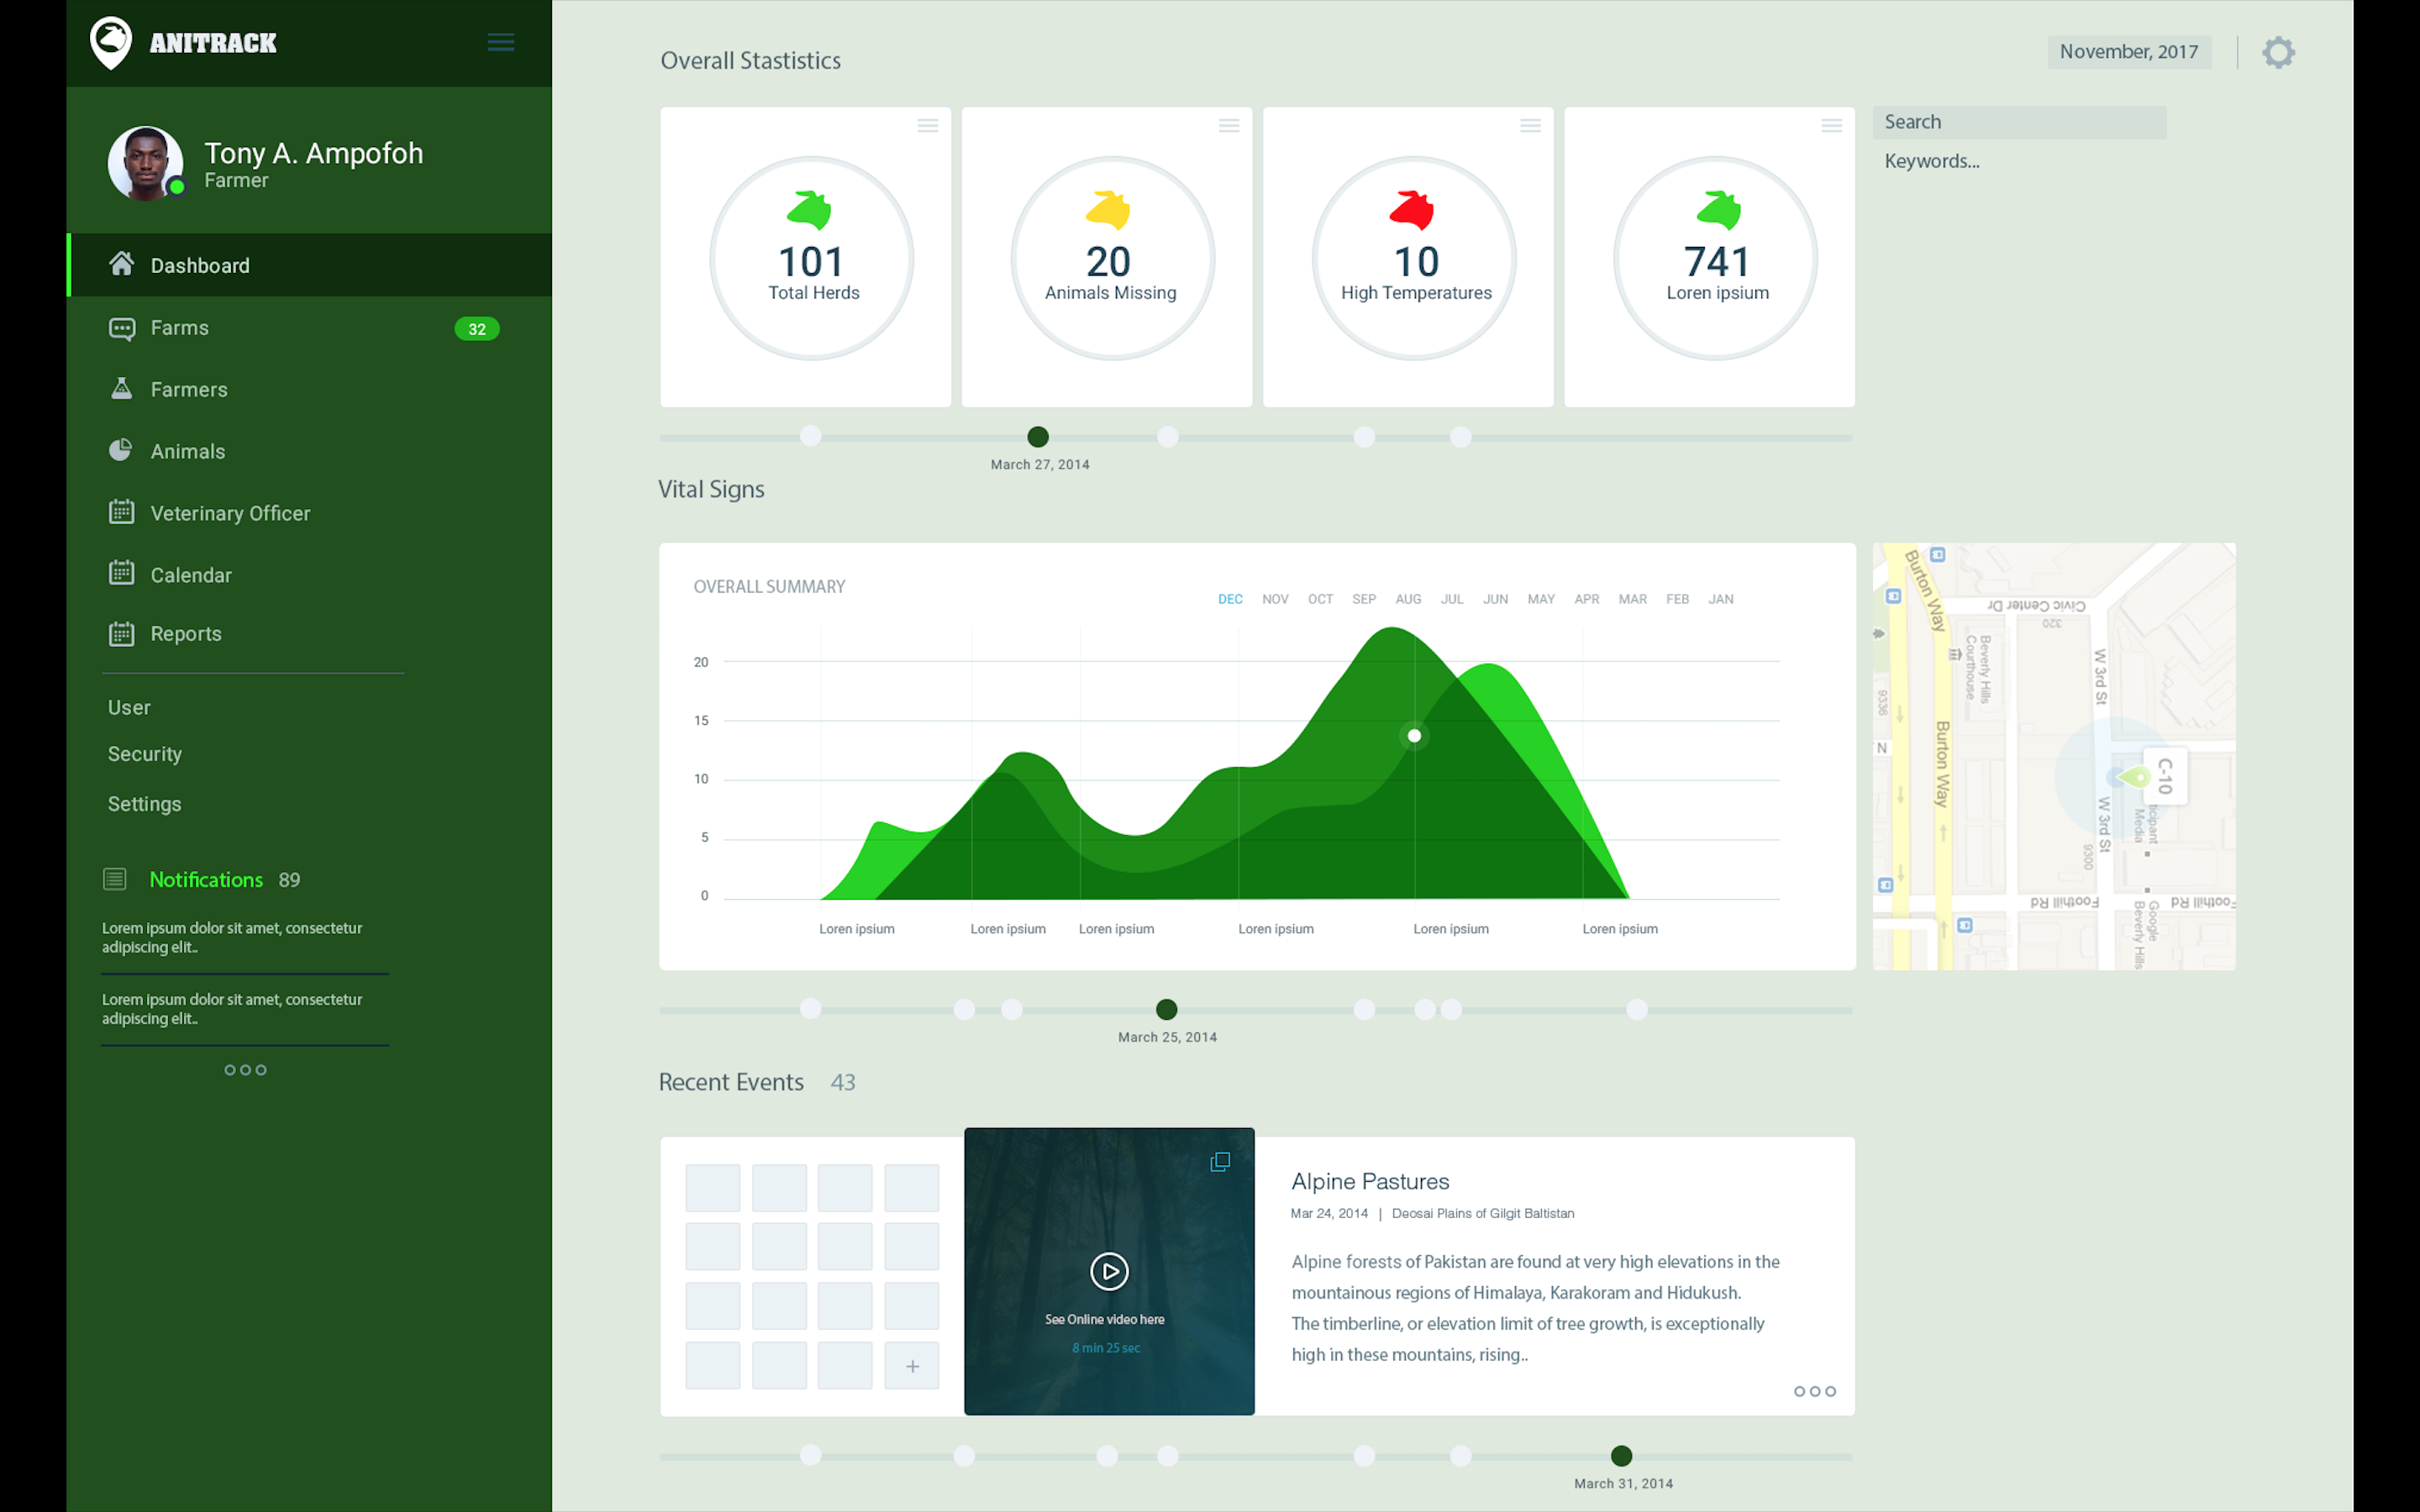Viewport: 2420px width, 1512px height.
Task: Click the Dashboard home icon
Action: pos(122,264)
